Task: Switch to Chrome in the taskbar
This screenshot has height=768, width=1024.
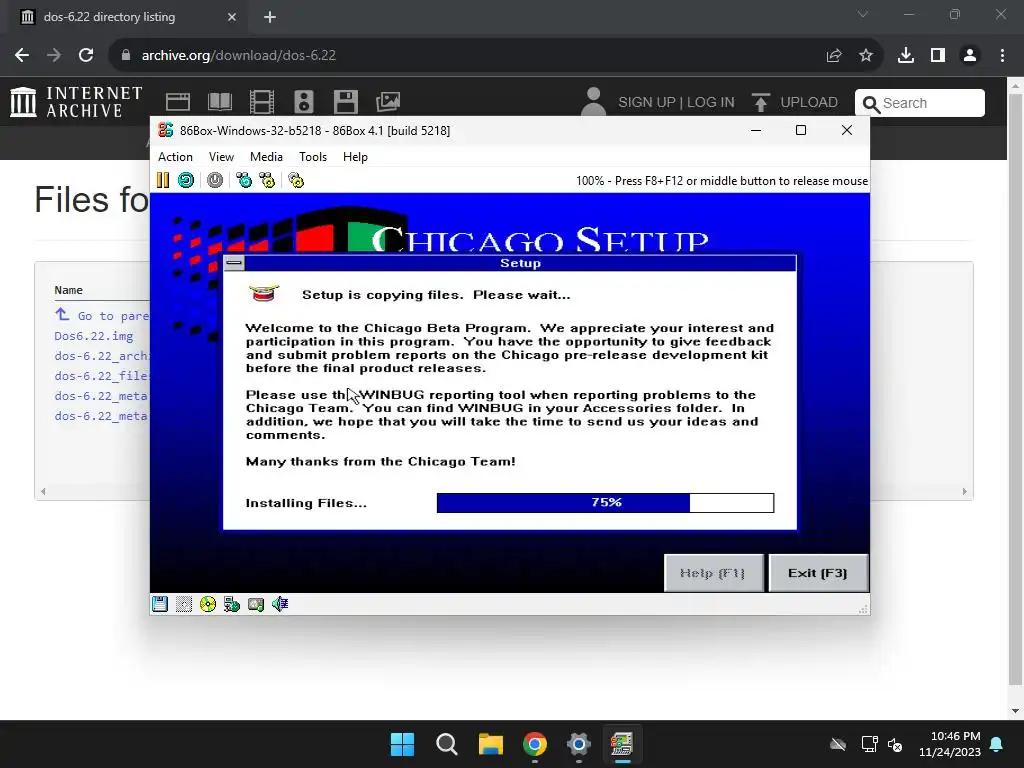Action: point(535,744)
